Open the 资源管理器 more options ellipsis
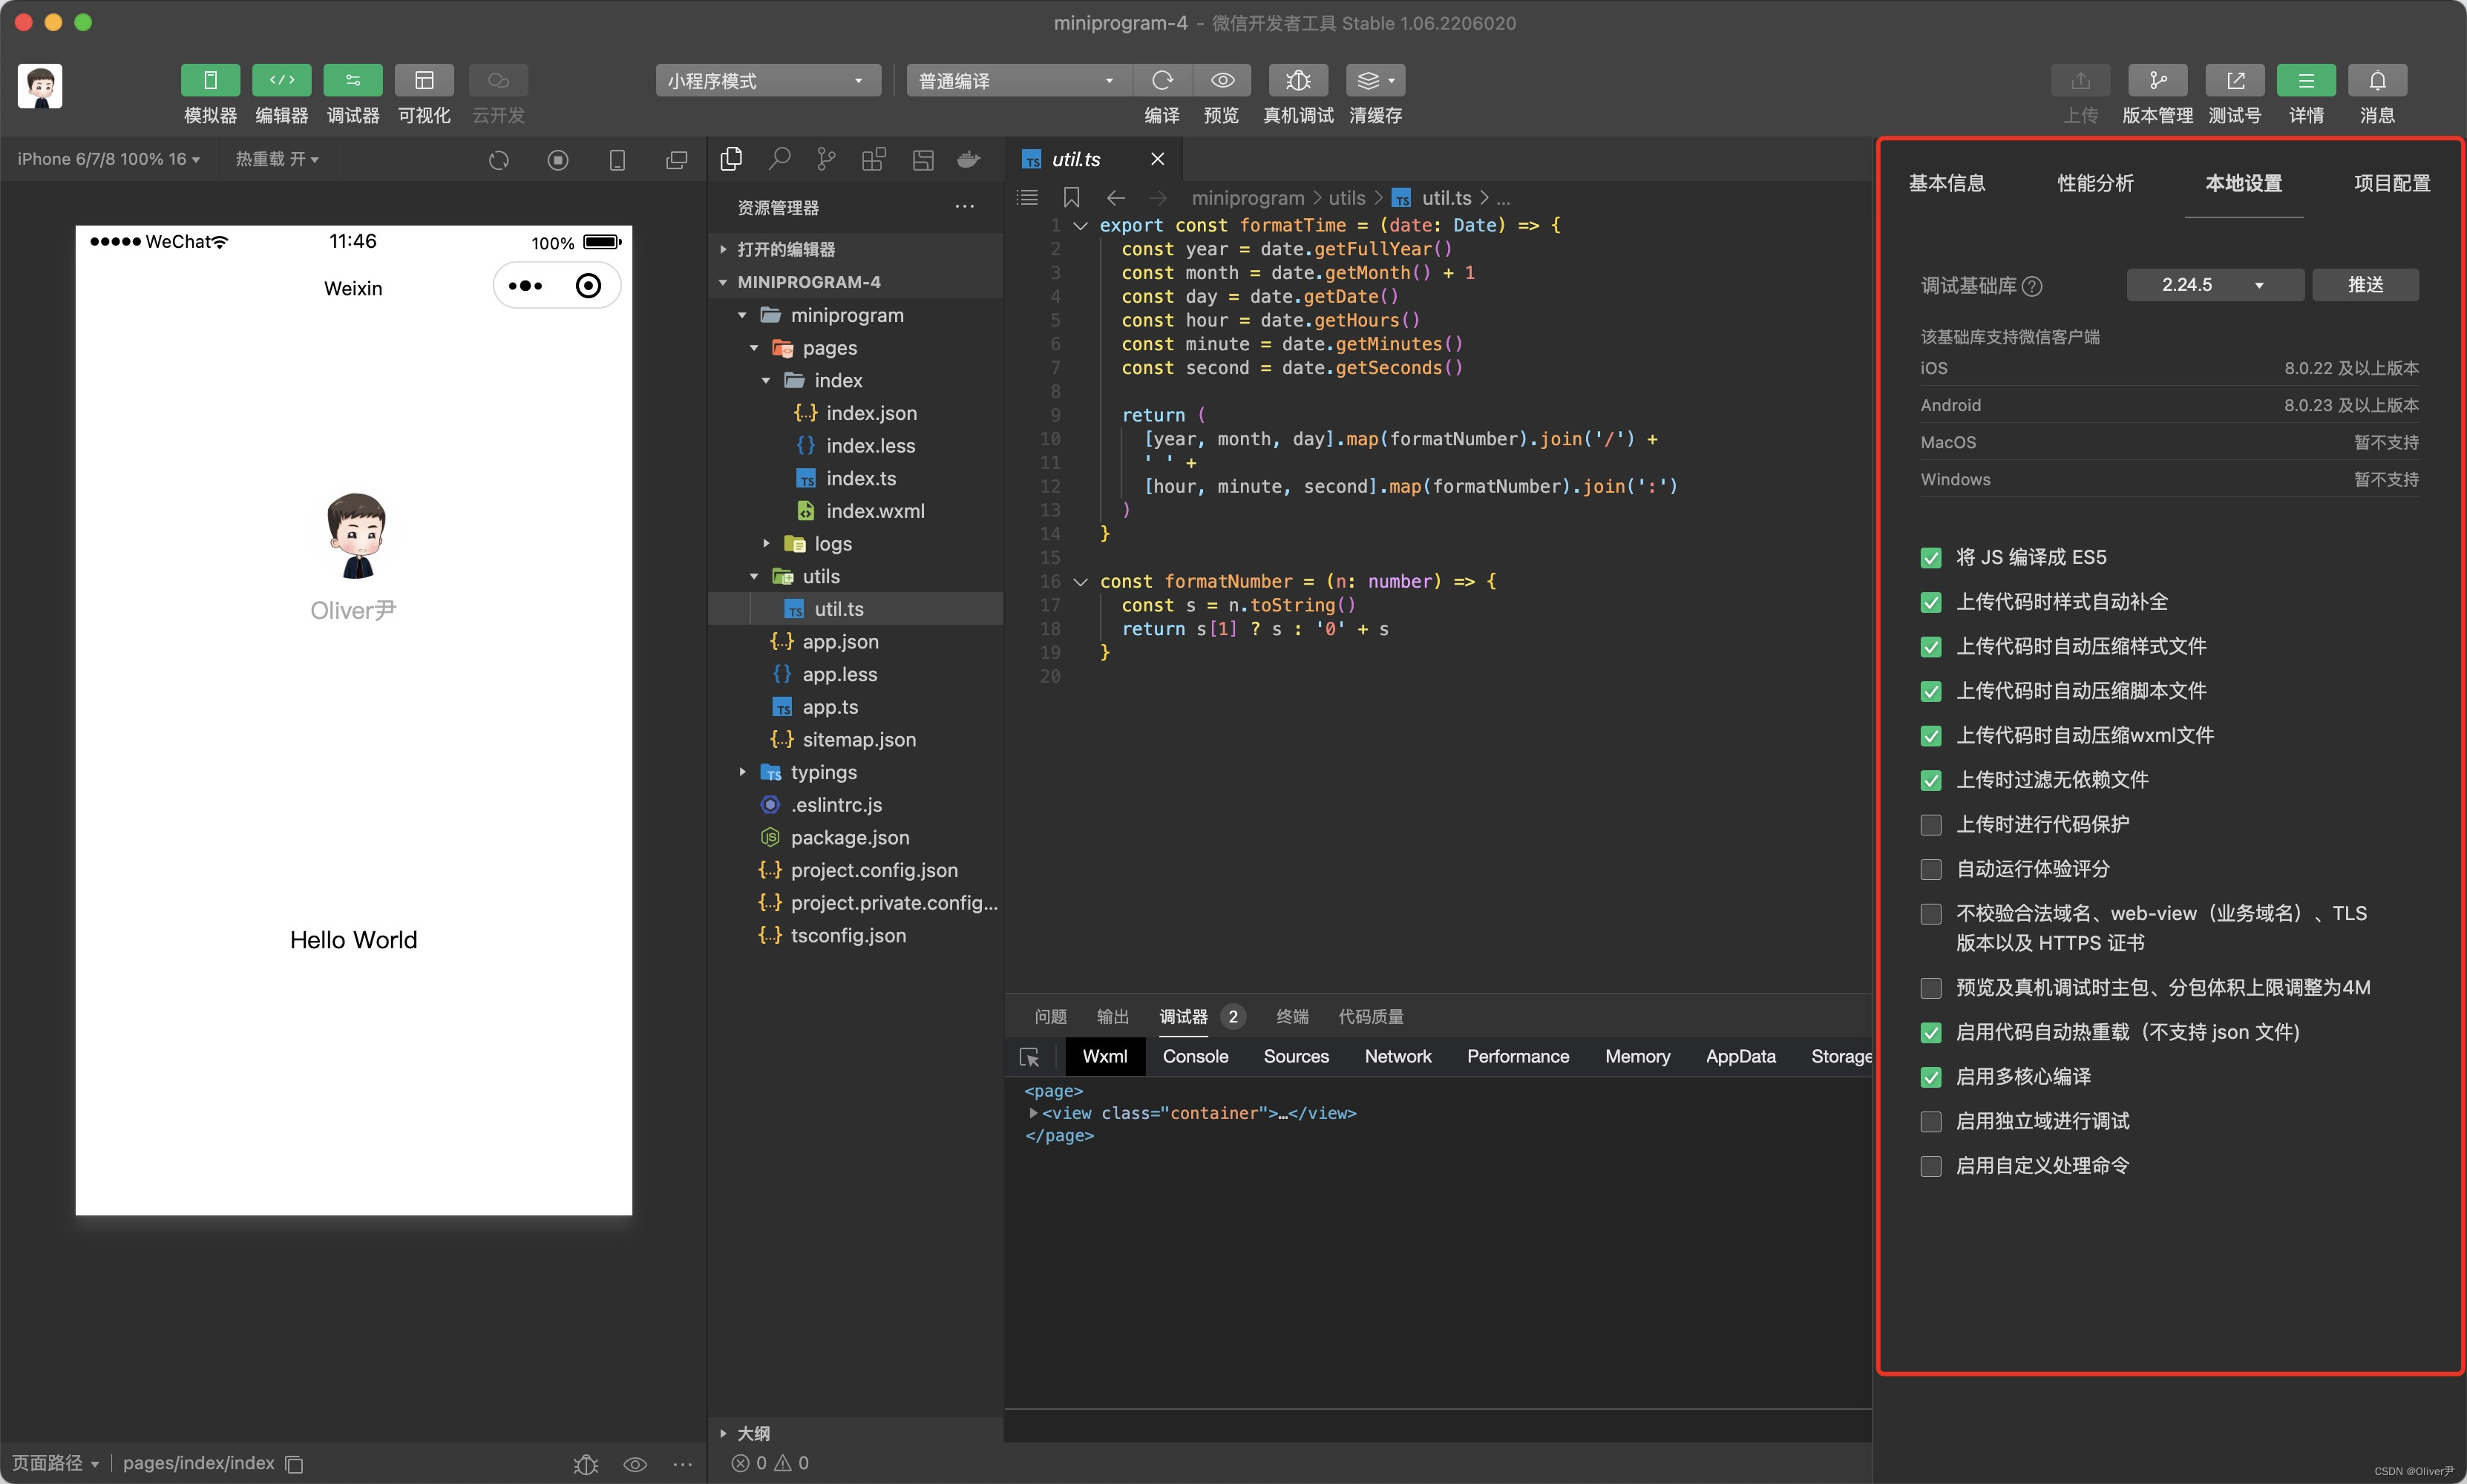The width and height of the screenshot is (2467, 1484). pyautogui.click(x=964, y=207)
